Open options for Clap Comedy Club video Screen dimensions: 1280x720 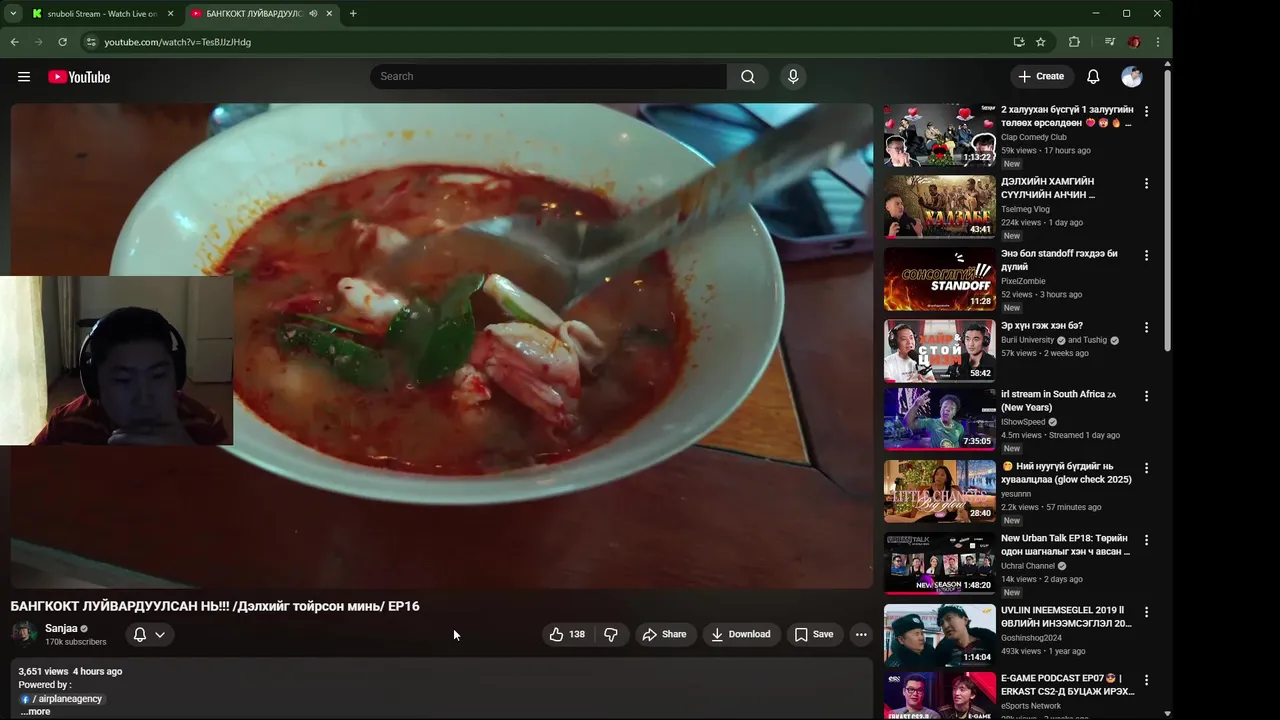pos(1146,111)
